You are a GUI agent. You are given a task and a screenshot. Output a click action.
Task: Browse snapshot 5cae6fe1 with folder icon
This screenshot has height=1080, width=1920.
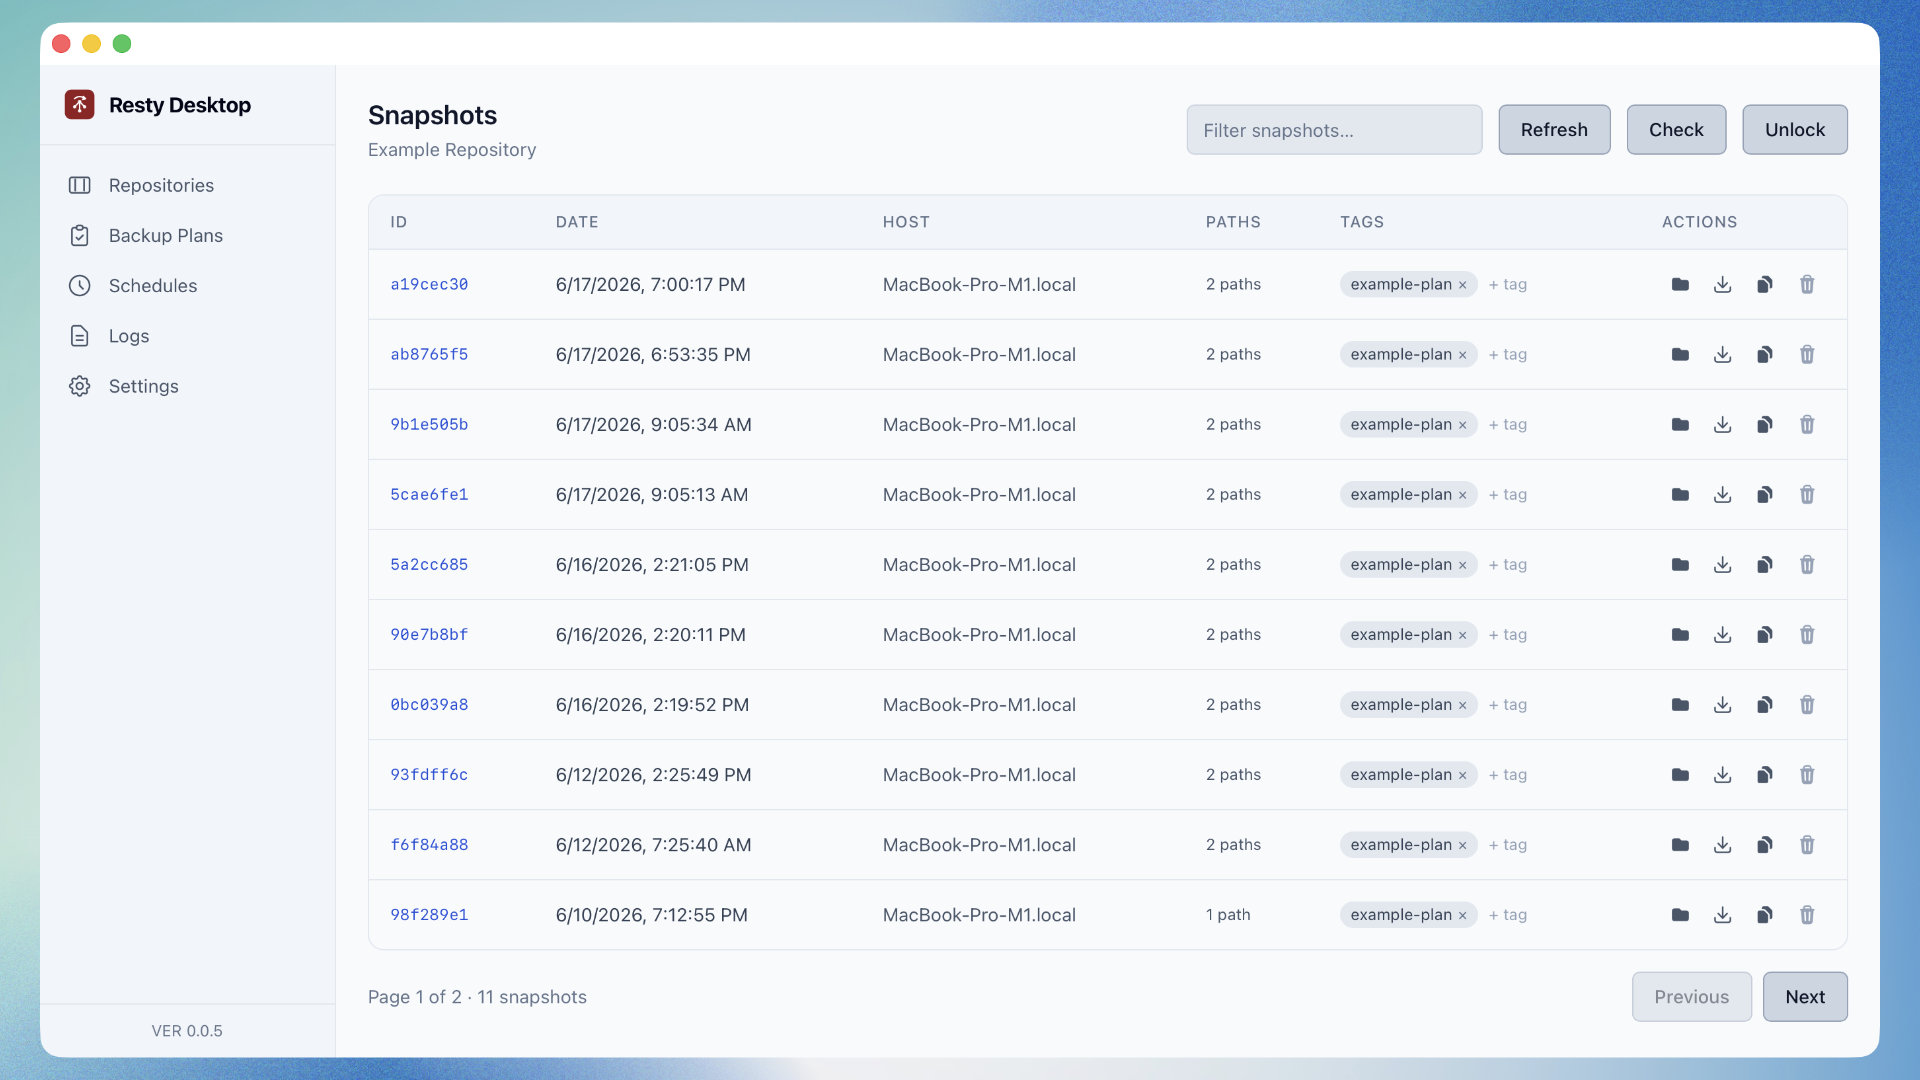[1680, 494]
